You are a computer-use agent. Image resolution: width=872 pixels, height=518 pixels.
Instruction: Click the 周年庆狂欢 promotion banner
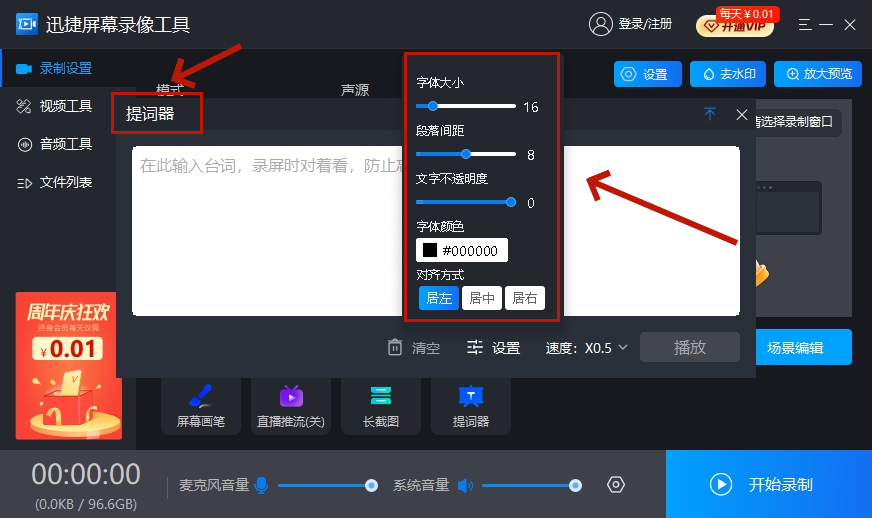[67, 366]
